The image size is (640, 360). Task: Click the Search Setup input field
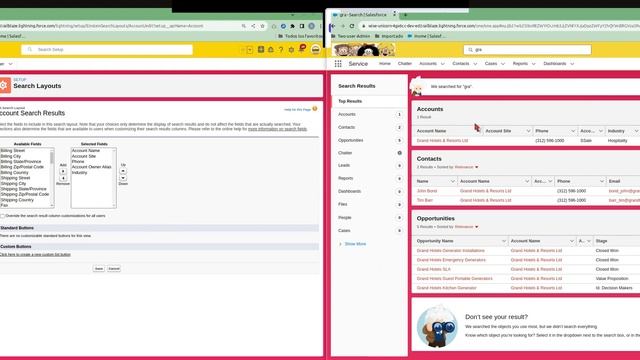[107, 49]
